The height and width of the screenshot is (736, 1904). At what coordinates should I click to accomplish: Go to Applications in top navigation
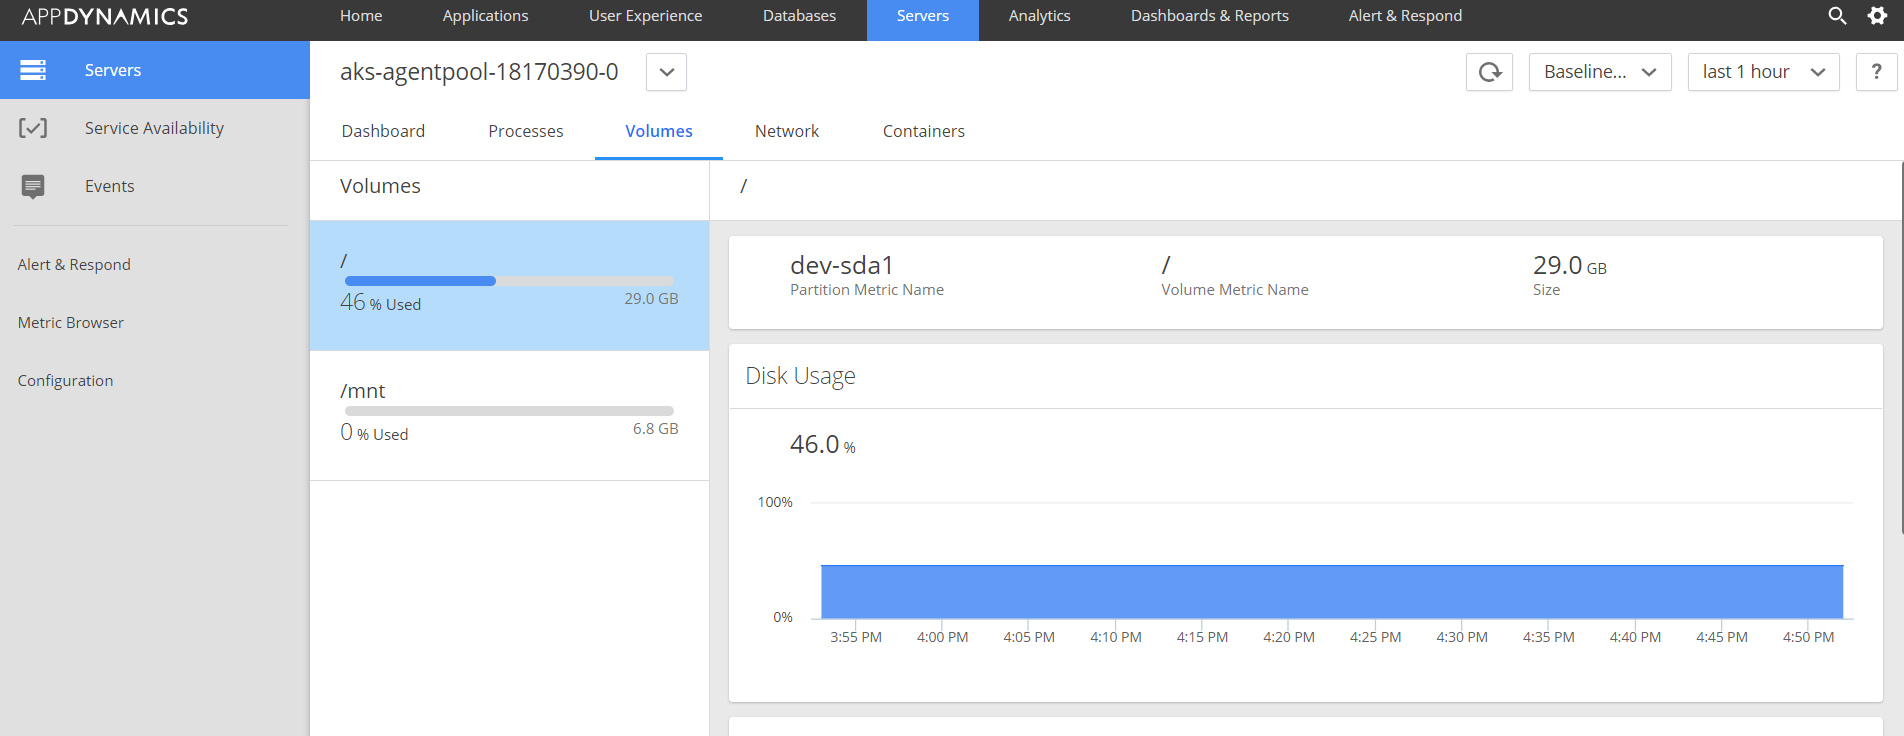pyautogui.click(x=485, y=16)
